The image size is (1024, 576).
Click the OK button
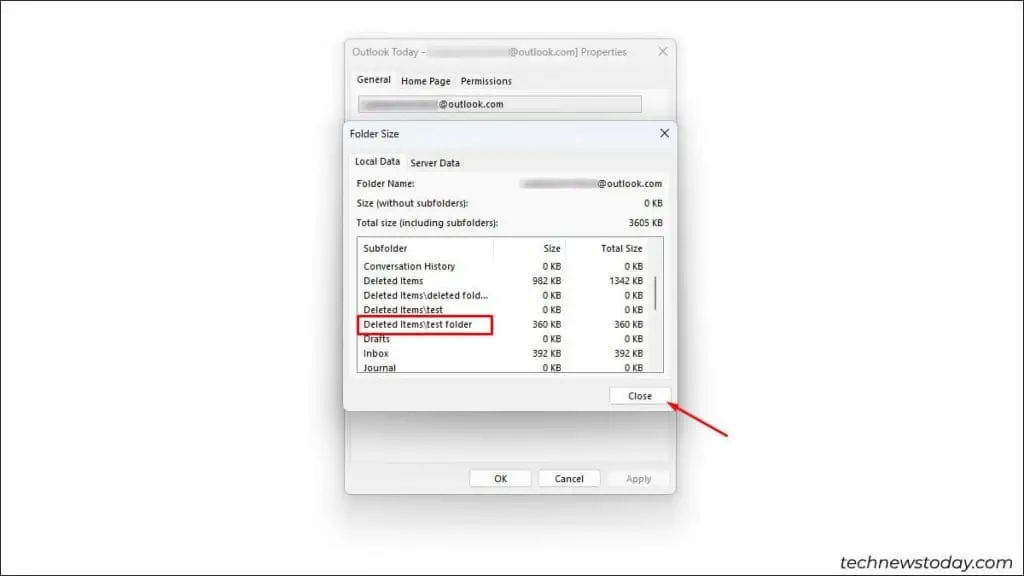[x=500, y=478]
